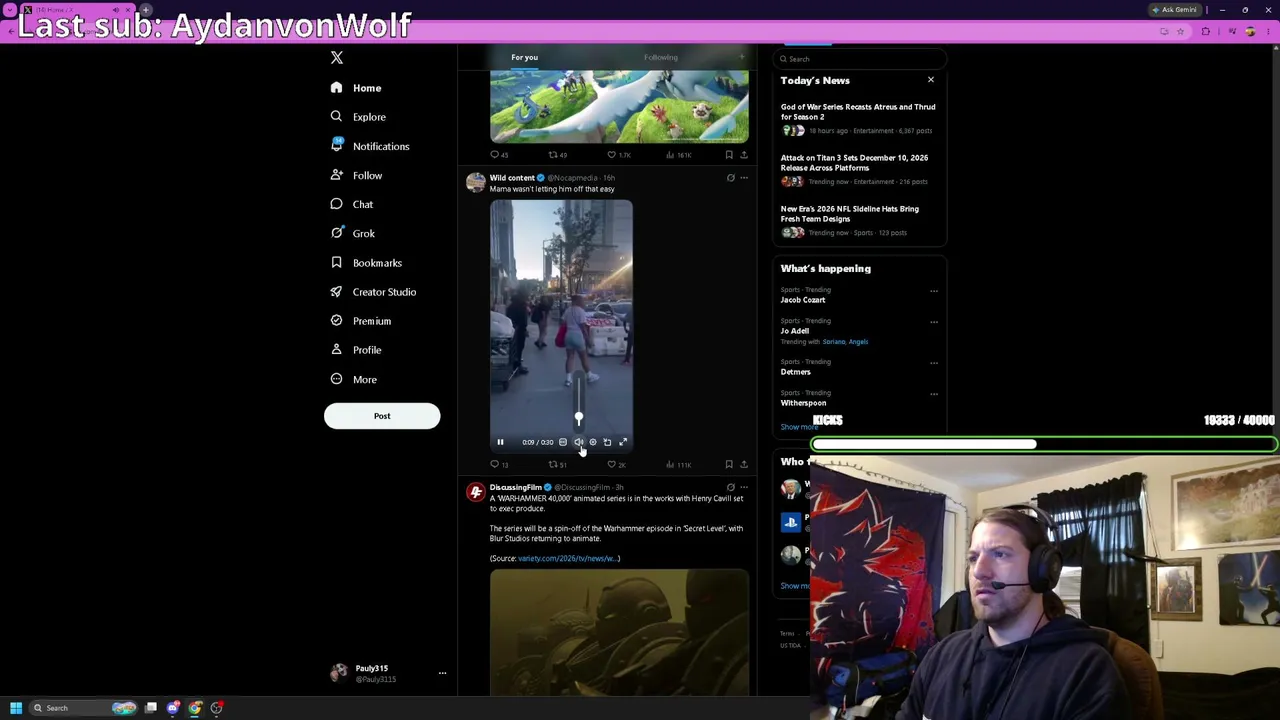Toggle captions on the video player

[x=563, y=442]
